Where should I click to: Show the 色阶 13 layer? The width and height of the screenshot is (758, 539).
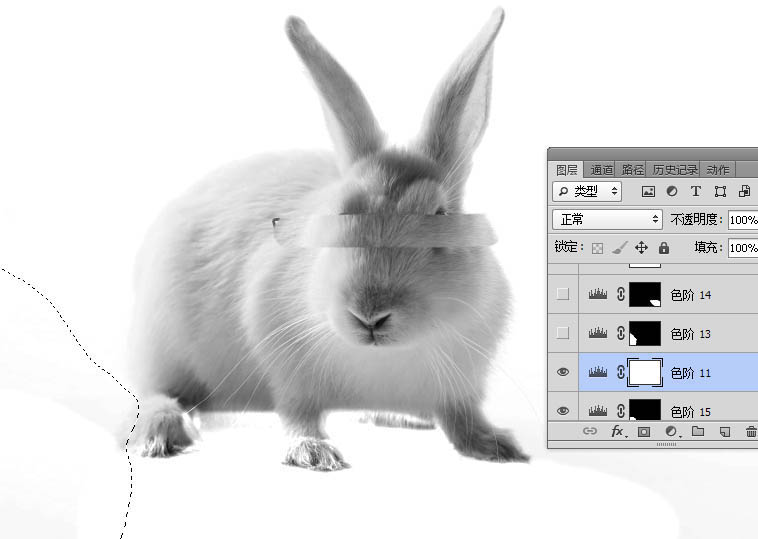pyautogui.click(x=563, y=333)
